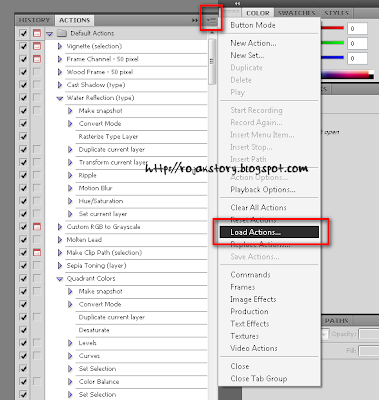Expand the Hue/Saturation step
This screenshot has height=400, width=379.
click(x=70, y=201)
